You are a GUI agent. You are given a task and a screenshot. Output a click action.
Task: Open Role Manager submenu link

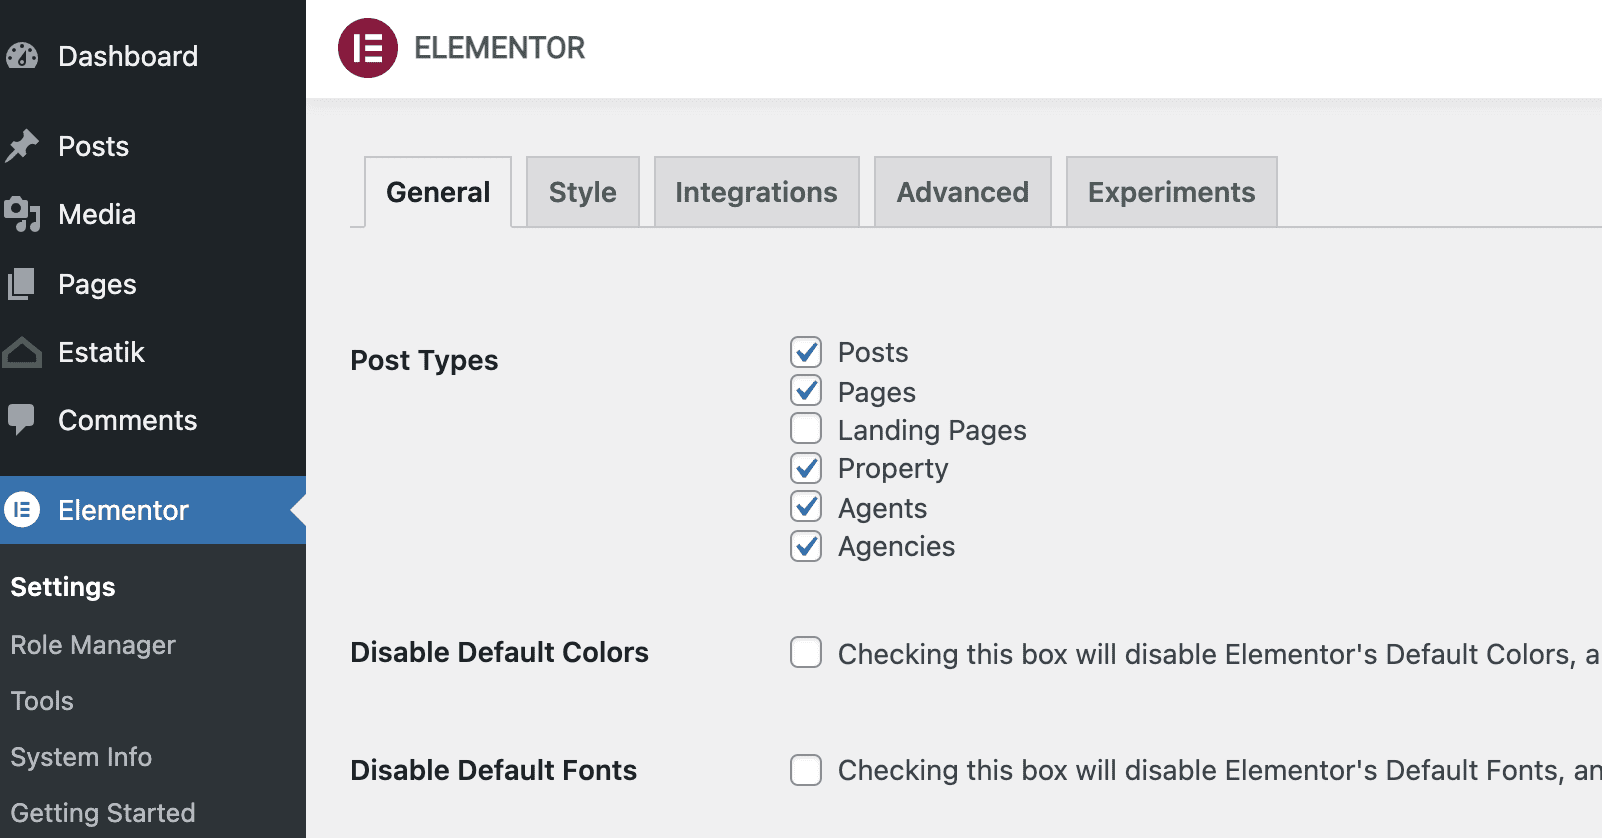(93, 645)
